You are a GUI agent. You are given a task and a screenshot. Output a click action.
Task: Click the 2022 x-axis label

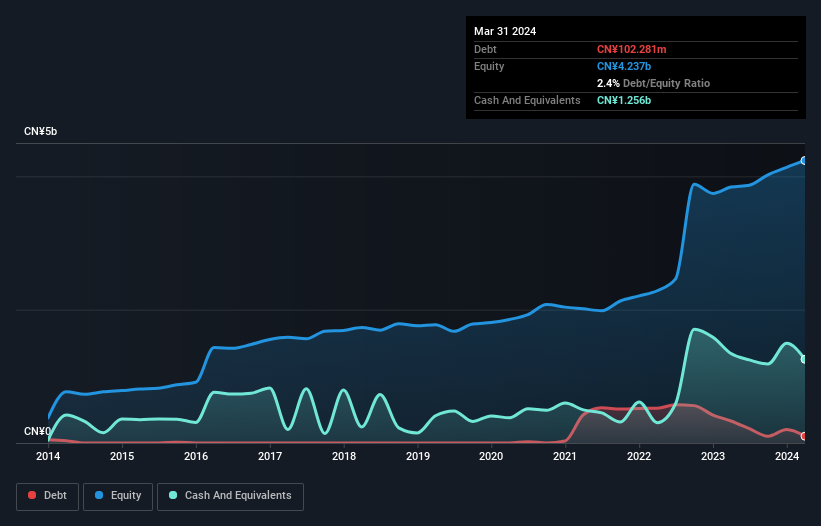click(x=639, y=456)
